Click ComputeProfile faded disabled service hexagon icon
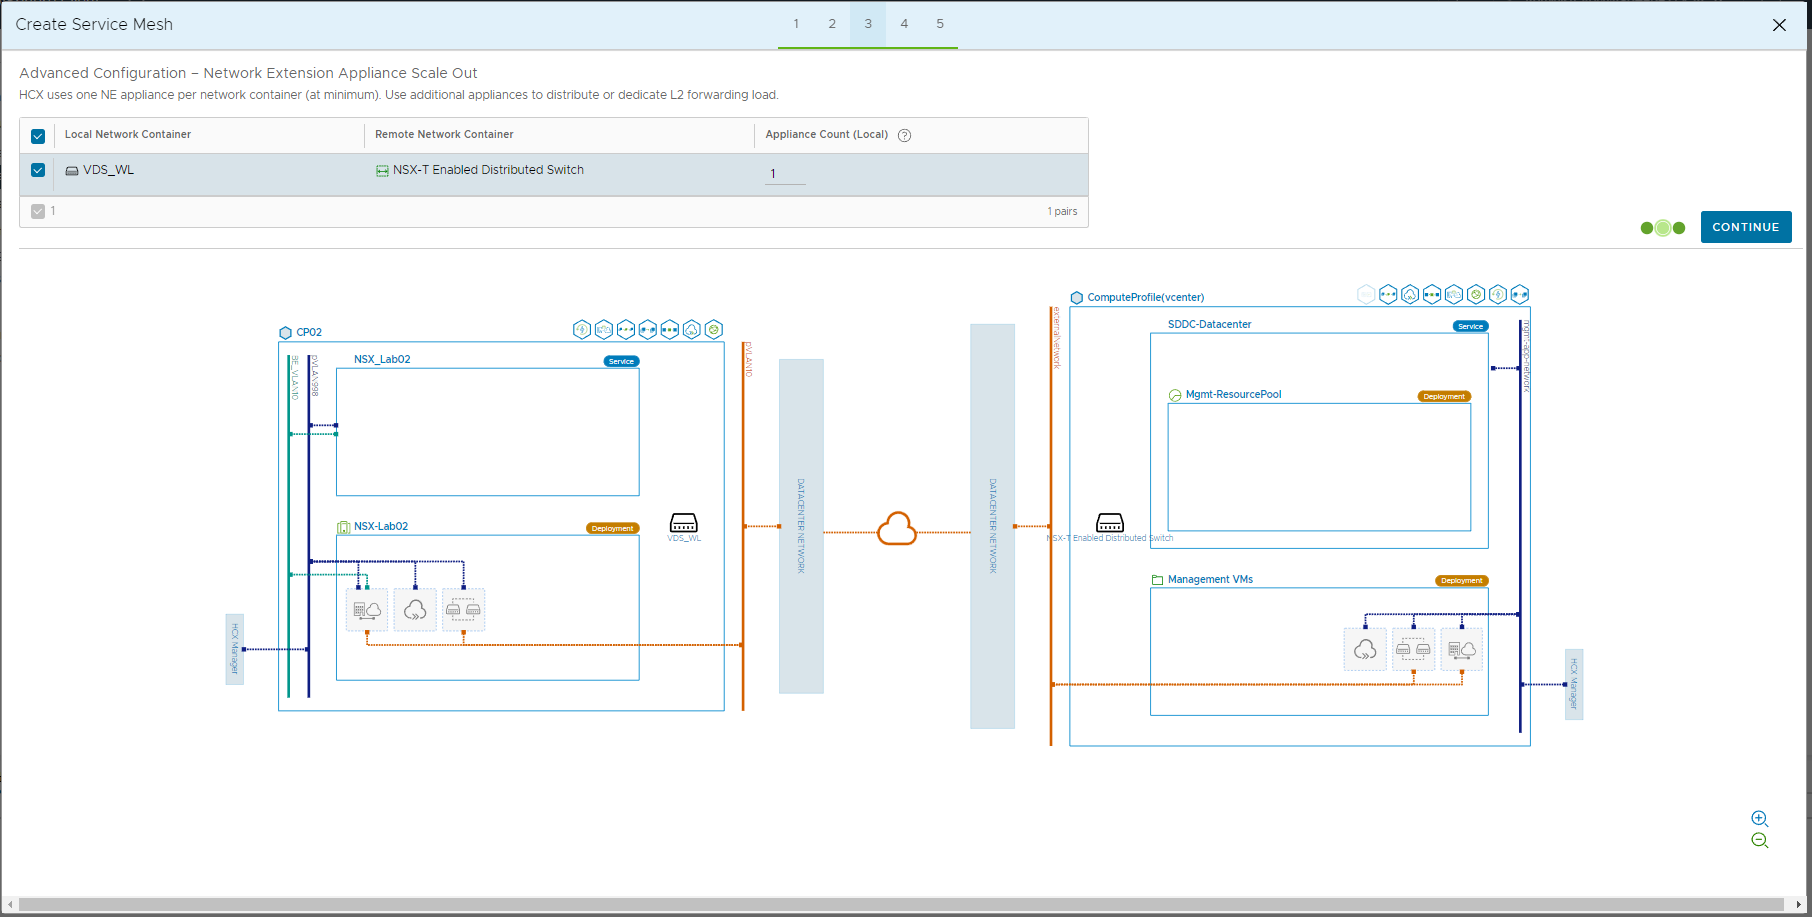 pyautogui.click(x=1366, y=294)
